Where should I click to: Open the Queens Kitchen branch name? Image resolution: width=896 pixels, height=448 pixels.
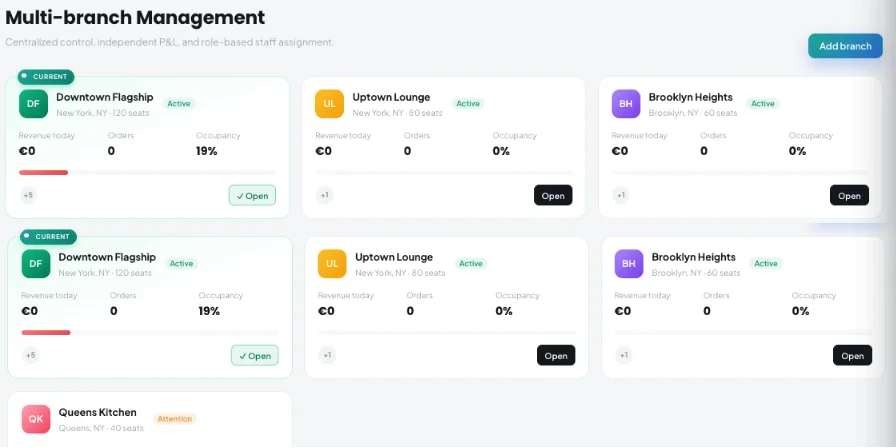click(x=98, y=412)
